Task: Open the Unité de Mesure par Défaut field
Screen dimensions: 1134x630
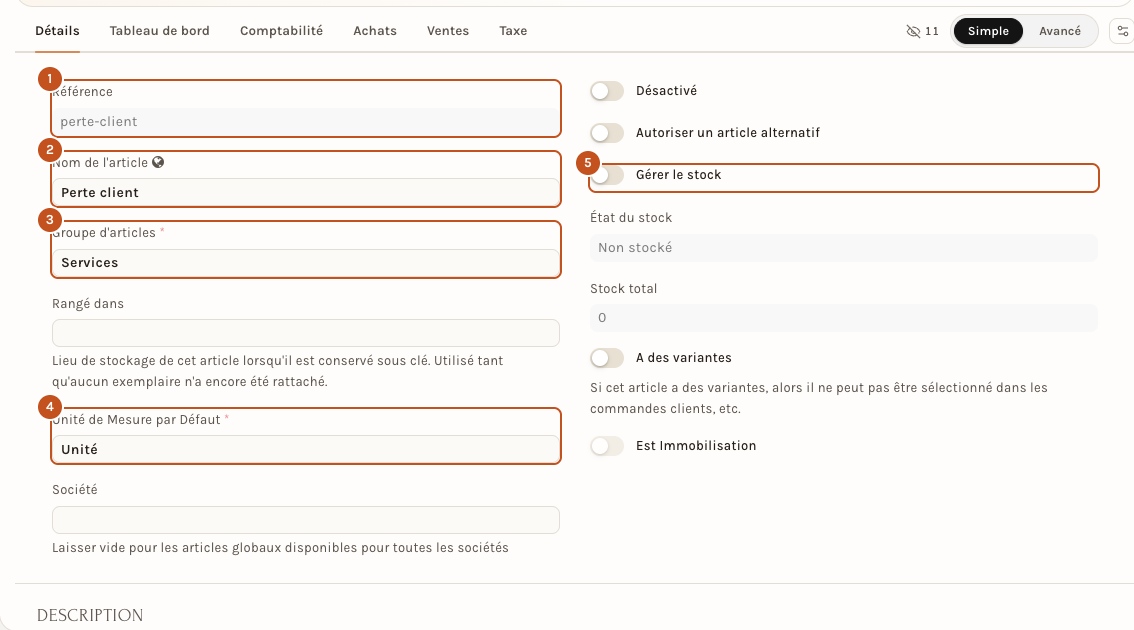Action: (306, 449)
